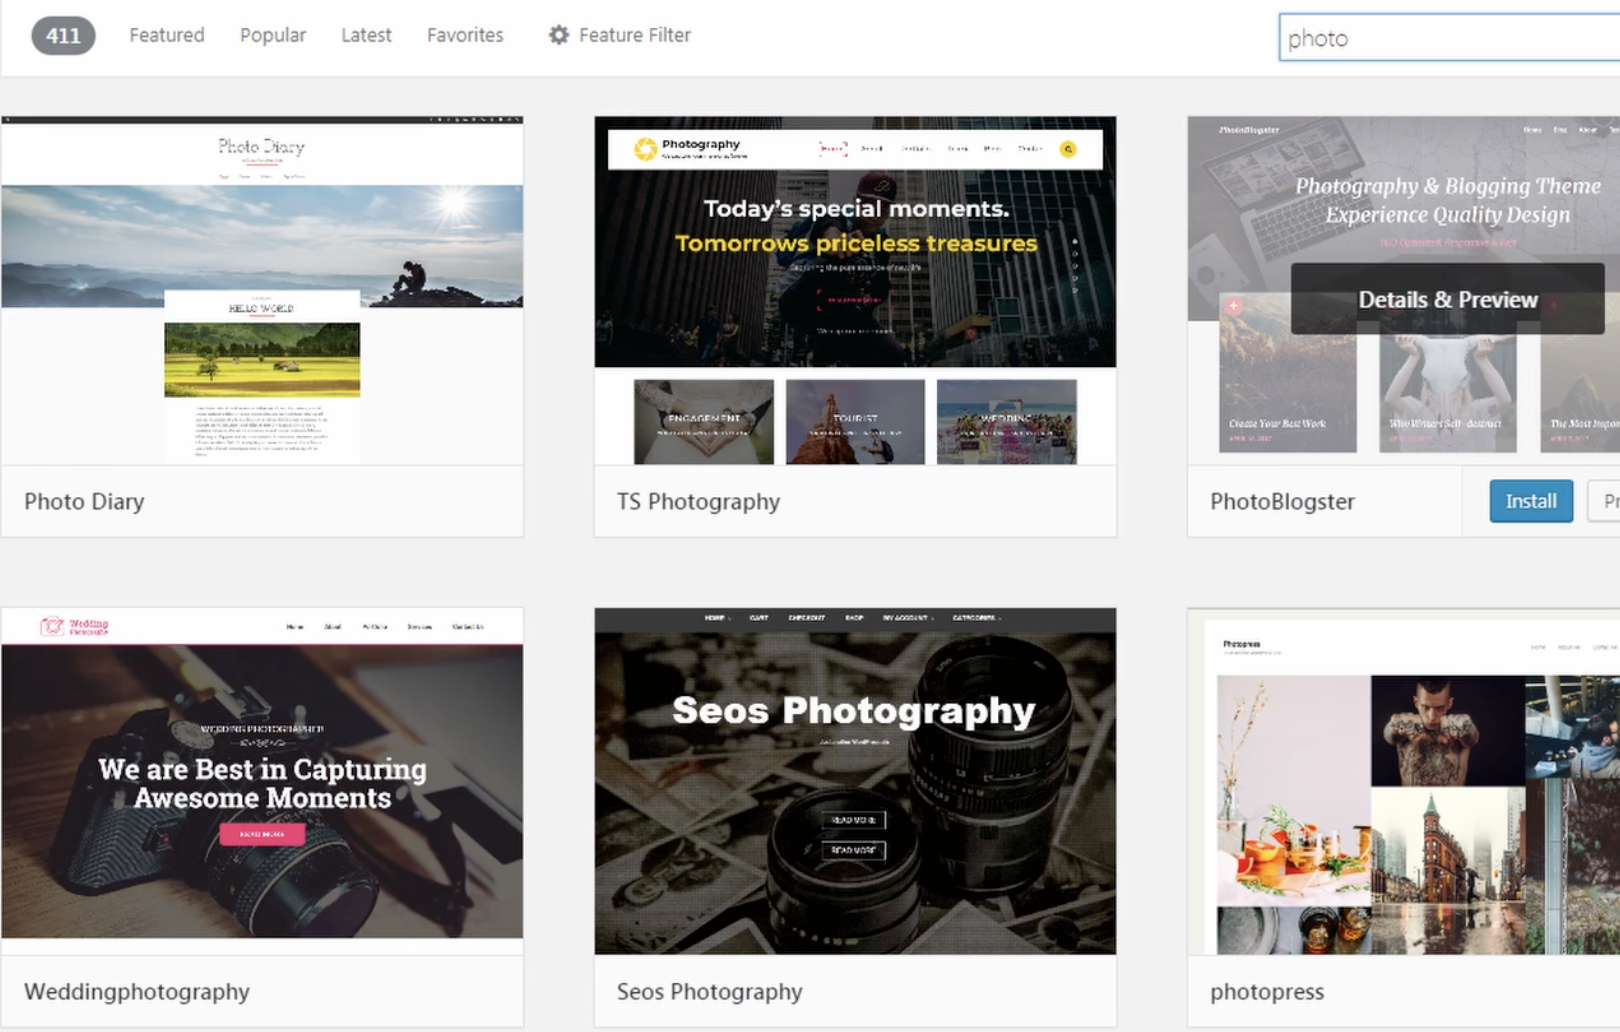Click the 'Seos Photography' theme name label
The image size is (1620, 1032).
(x=709, y=992)
